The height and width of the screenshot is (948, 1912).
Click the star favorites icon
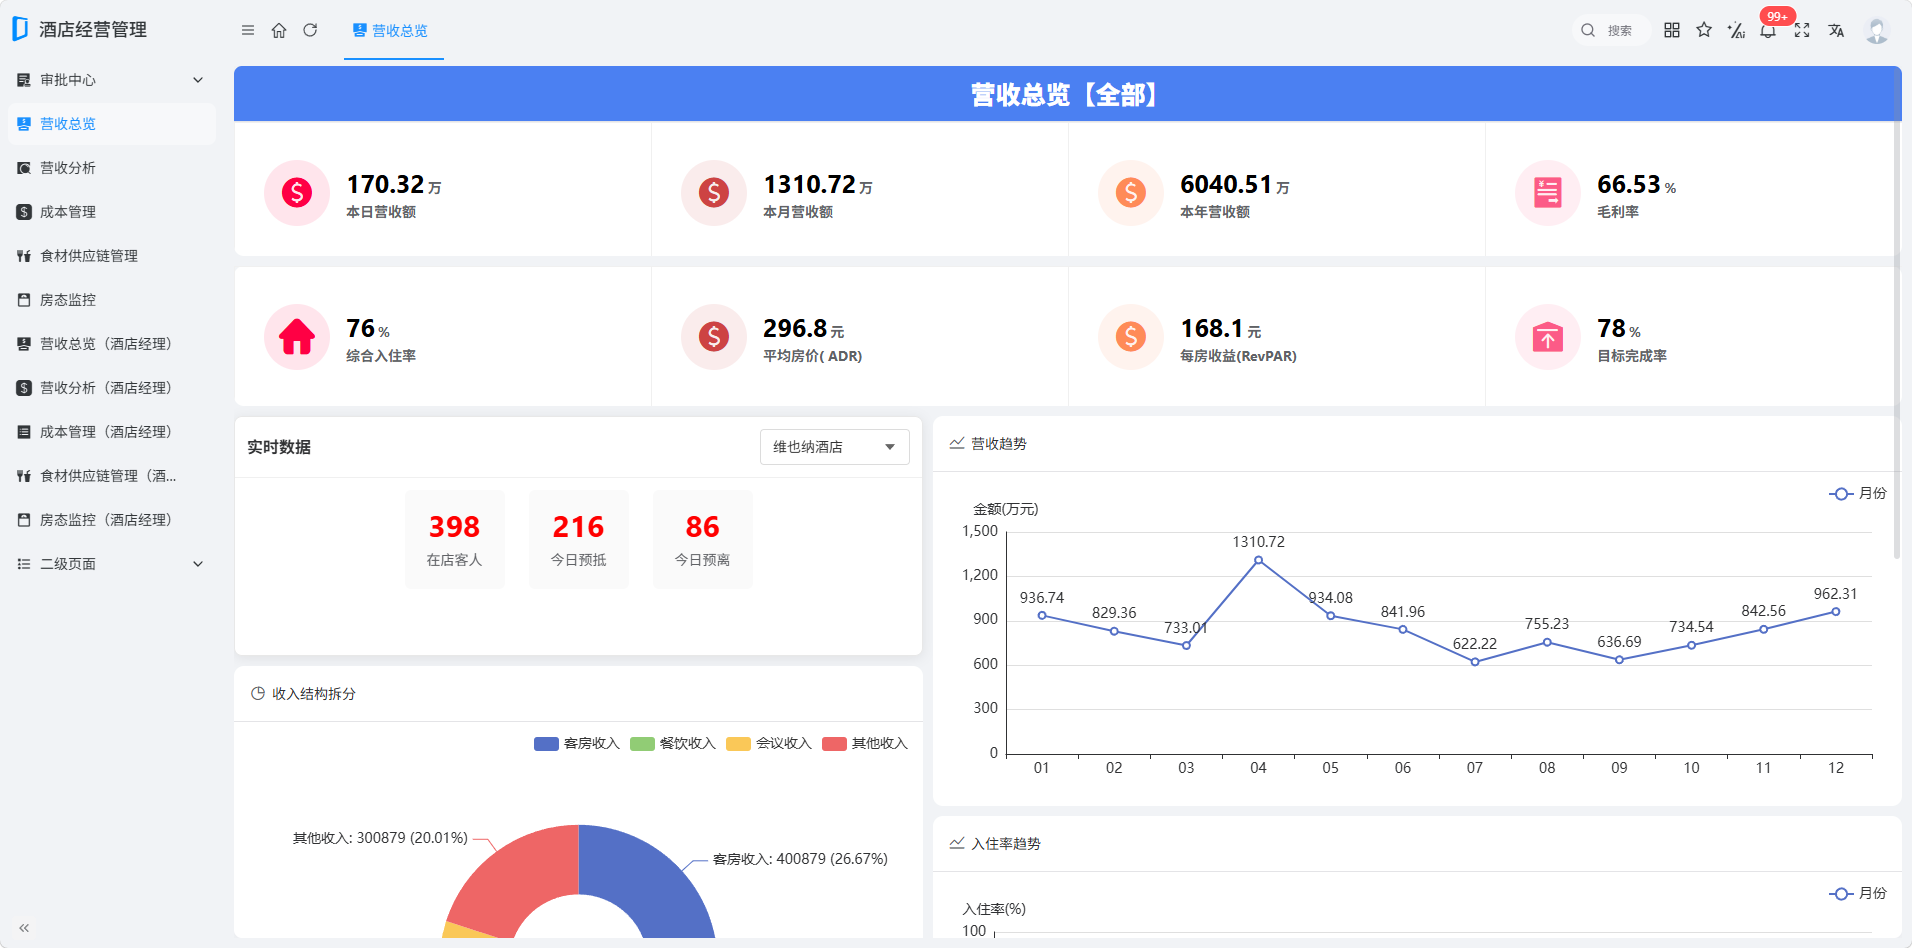pyautogui.click(x=1704, y=30)
